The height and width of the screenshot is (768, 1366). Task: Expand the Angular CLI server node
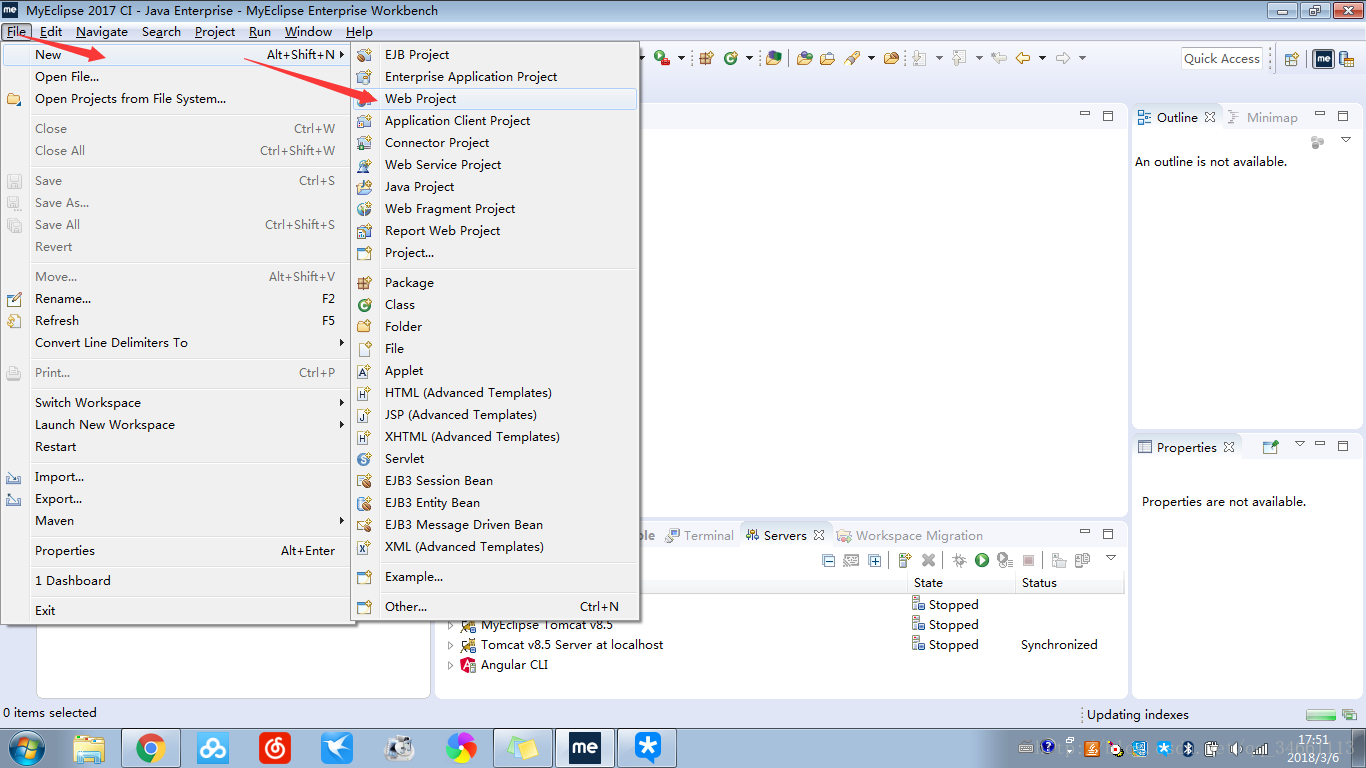click(450, 665)
